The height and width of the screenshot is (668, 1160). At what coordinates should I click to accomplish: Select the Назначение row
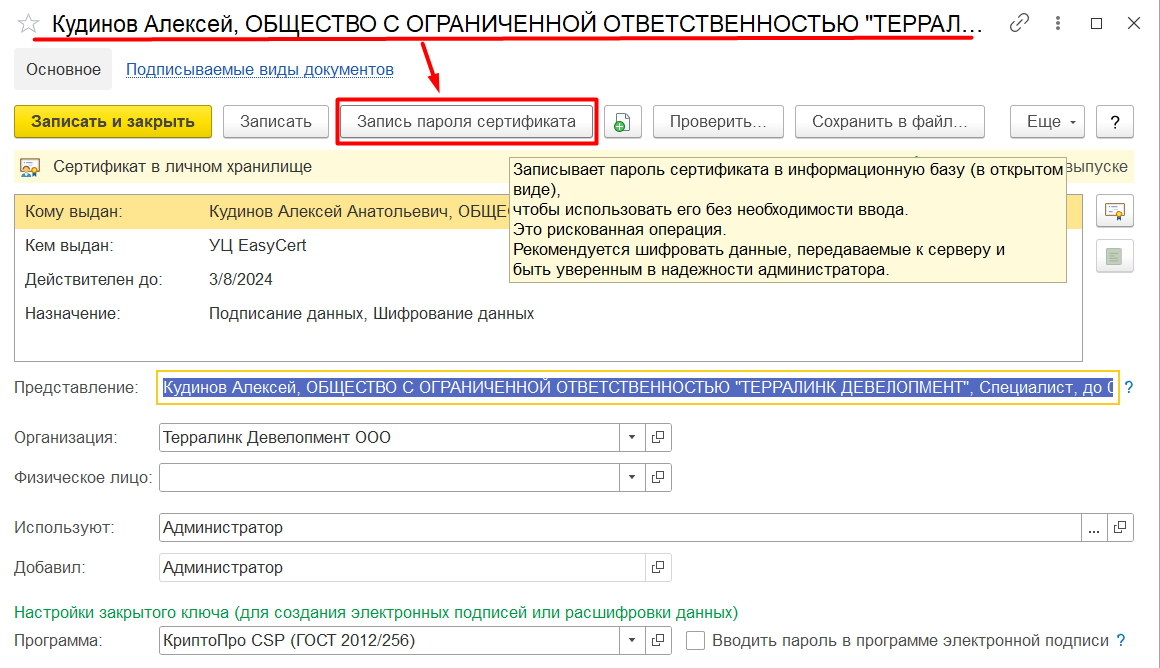tap(548, 314)
